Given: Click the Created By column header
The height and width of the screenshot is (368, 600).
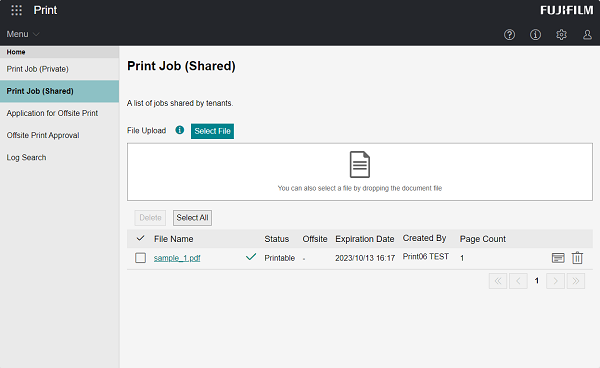Looking at the screenshot, I should pos(424,238).
